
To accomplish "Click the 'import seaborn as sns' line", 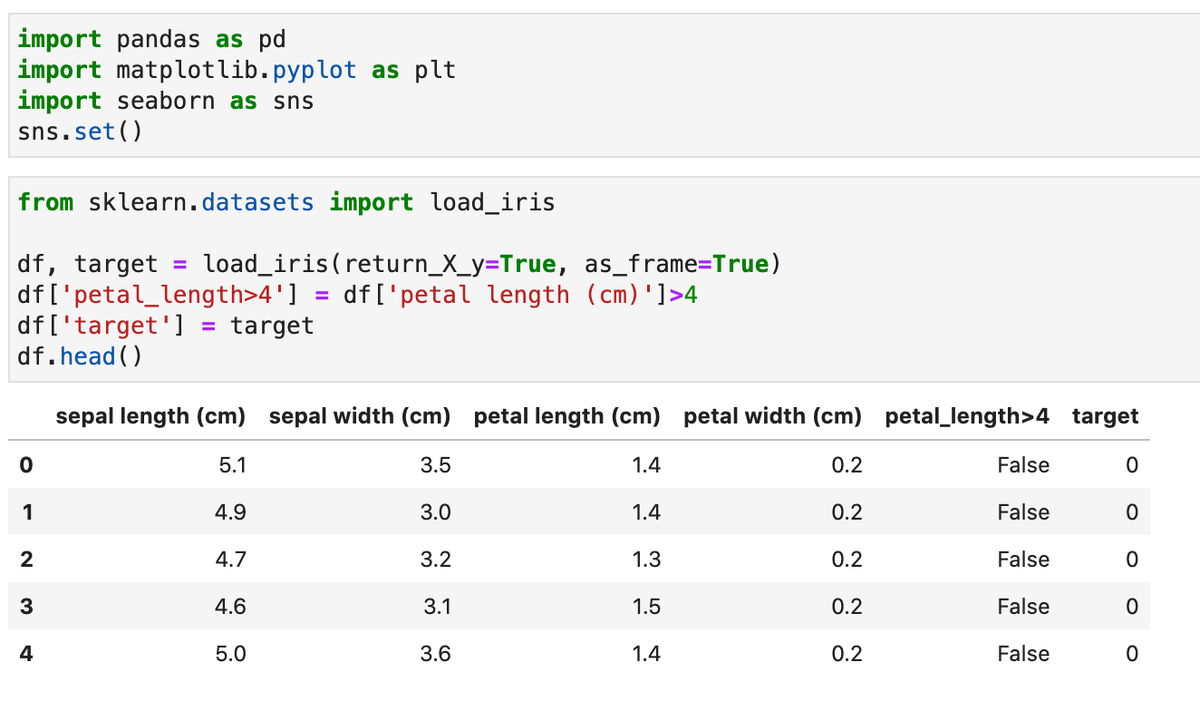I will tap(165, 101).
